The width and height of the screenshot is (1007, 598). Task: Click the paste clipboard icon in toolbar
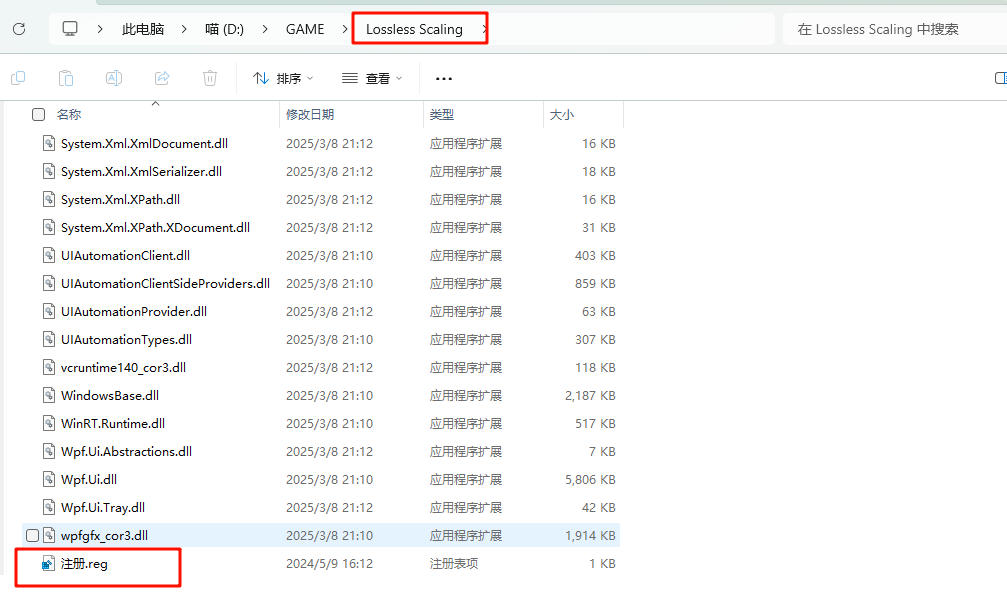tap(66, 78)
